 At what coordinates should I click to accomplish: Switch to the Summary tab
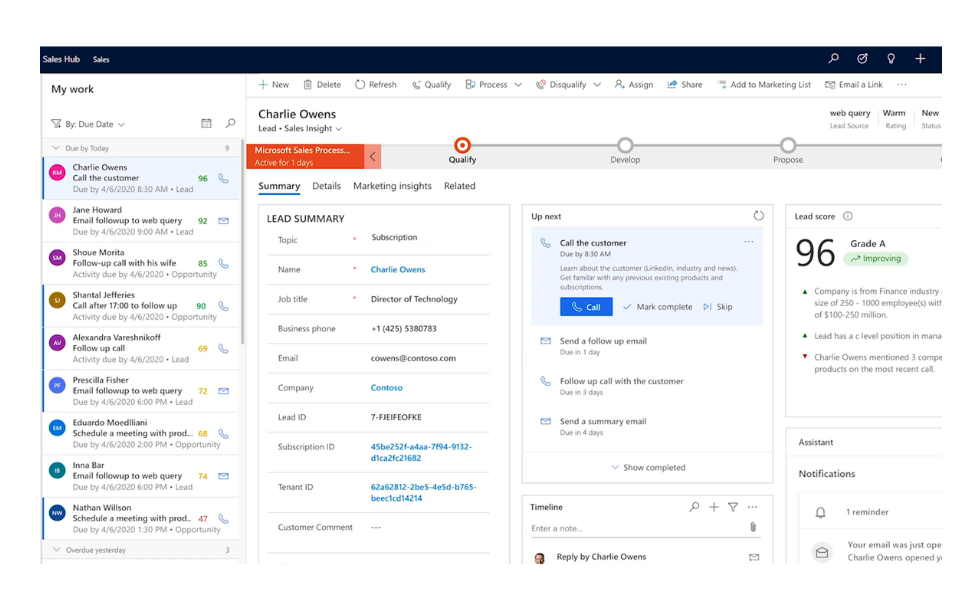[x=279, y=186]
